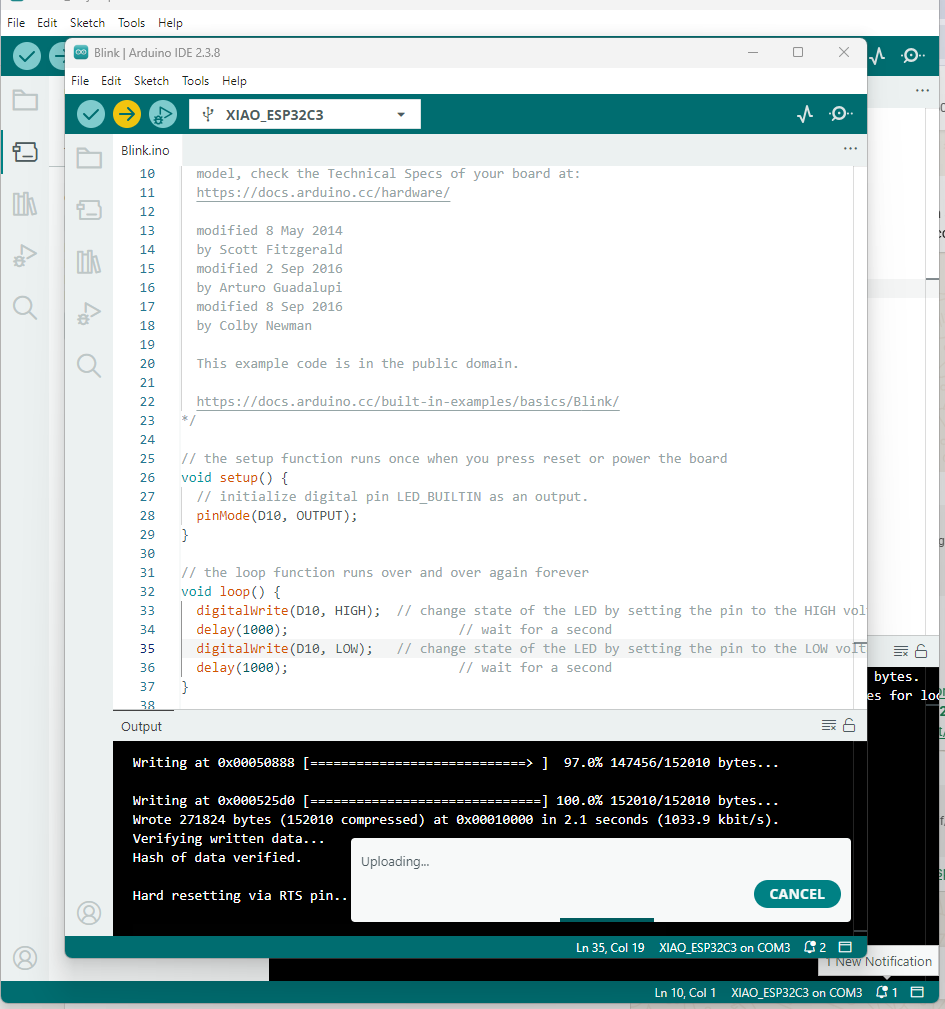Toggle bottom panel icon in background status bar
The height and width of the screenshot is (1009, 945).
917,992
